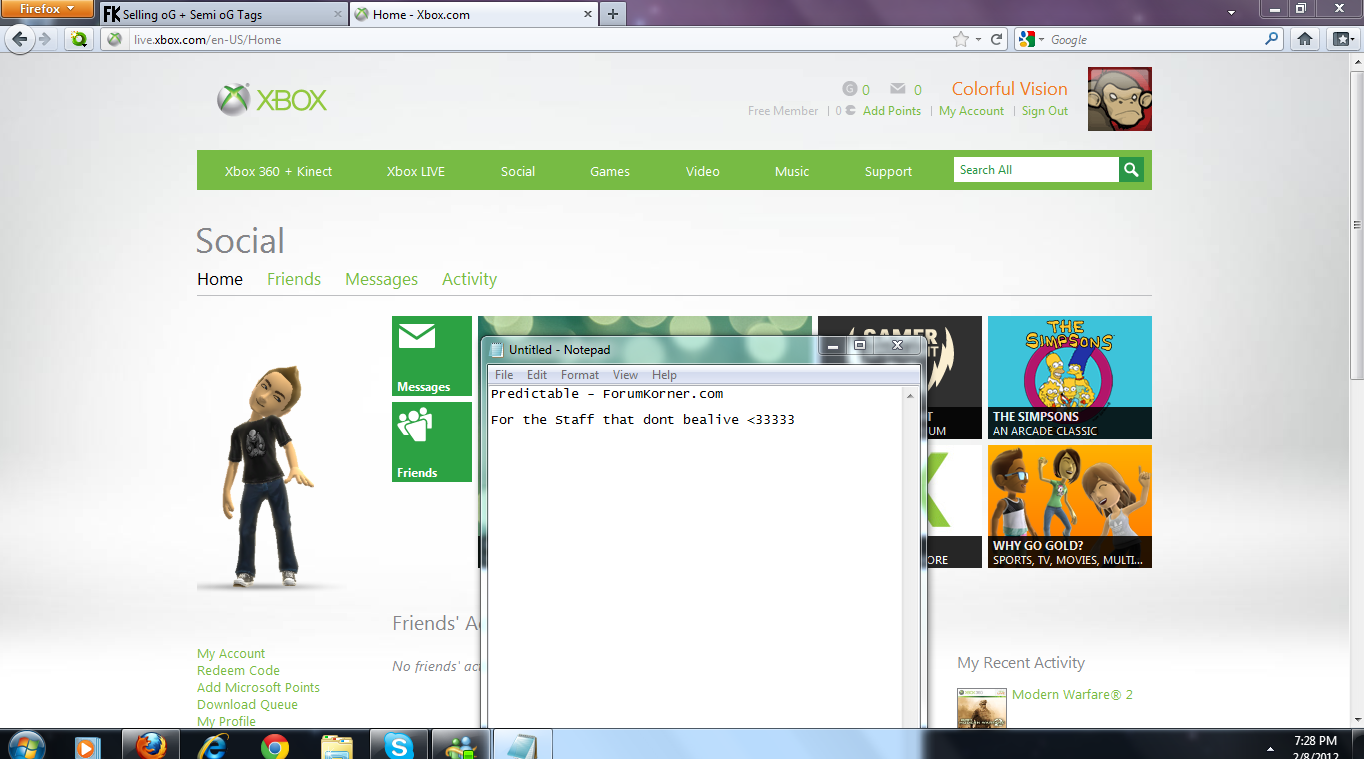Open Notepad File menu
This screenshot has height=759, width=1364.
point(504,375)
